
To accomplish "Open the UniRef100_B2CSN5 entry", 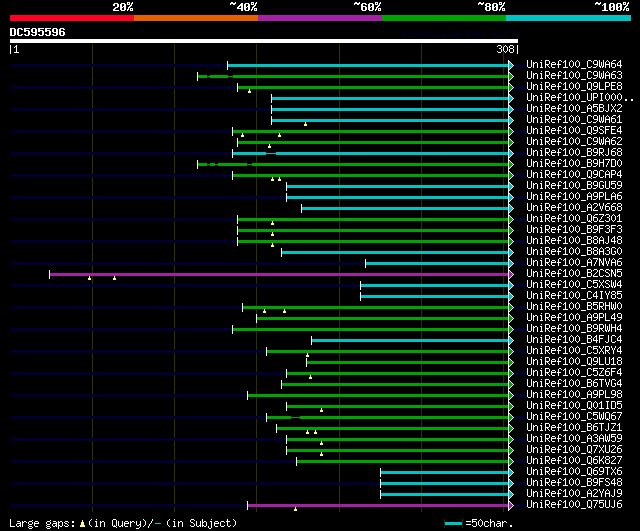I will [x=574, y=274].
